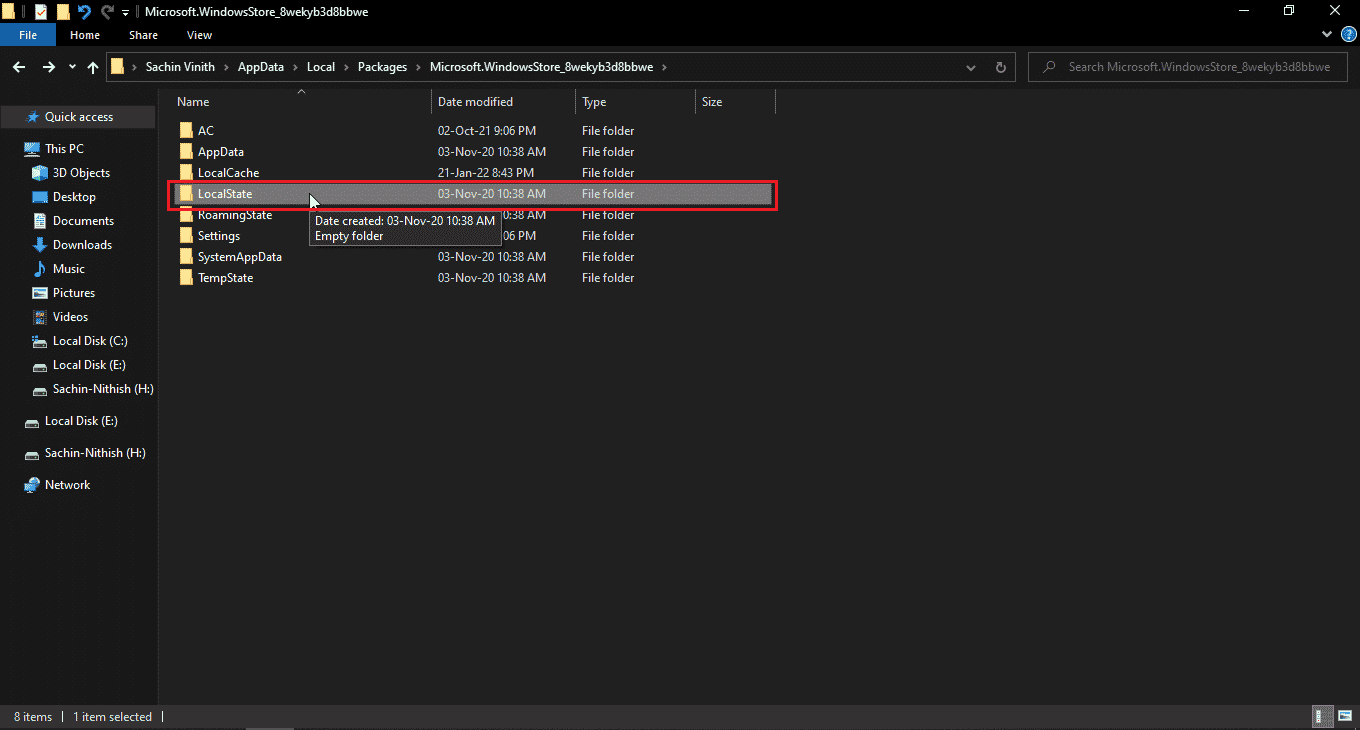Click the Undo arrow in the title bar
Viewport: 1360px width, 730px height.
(x=85, y=12)
